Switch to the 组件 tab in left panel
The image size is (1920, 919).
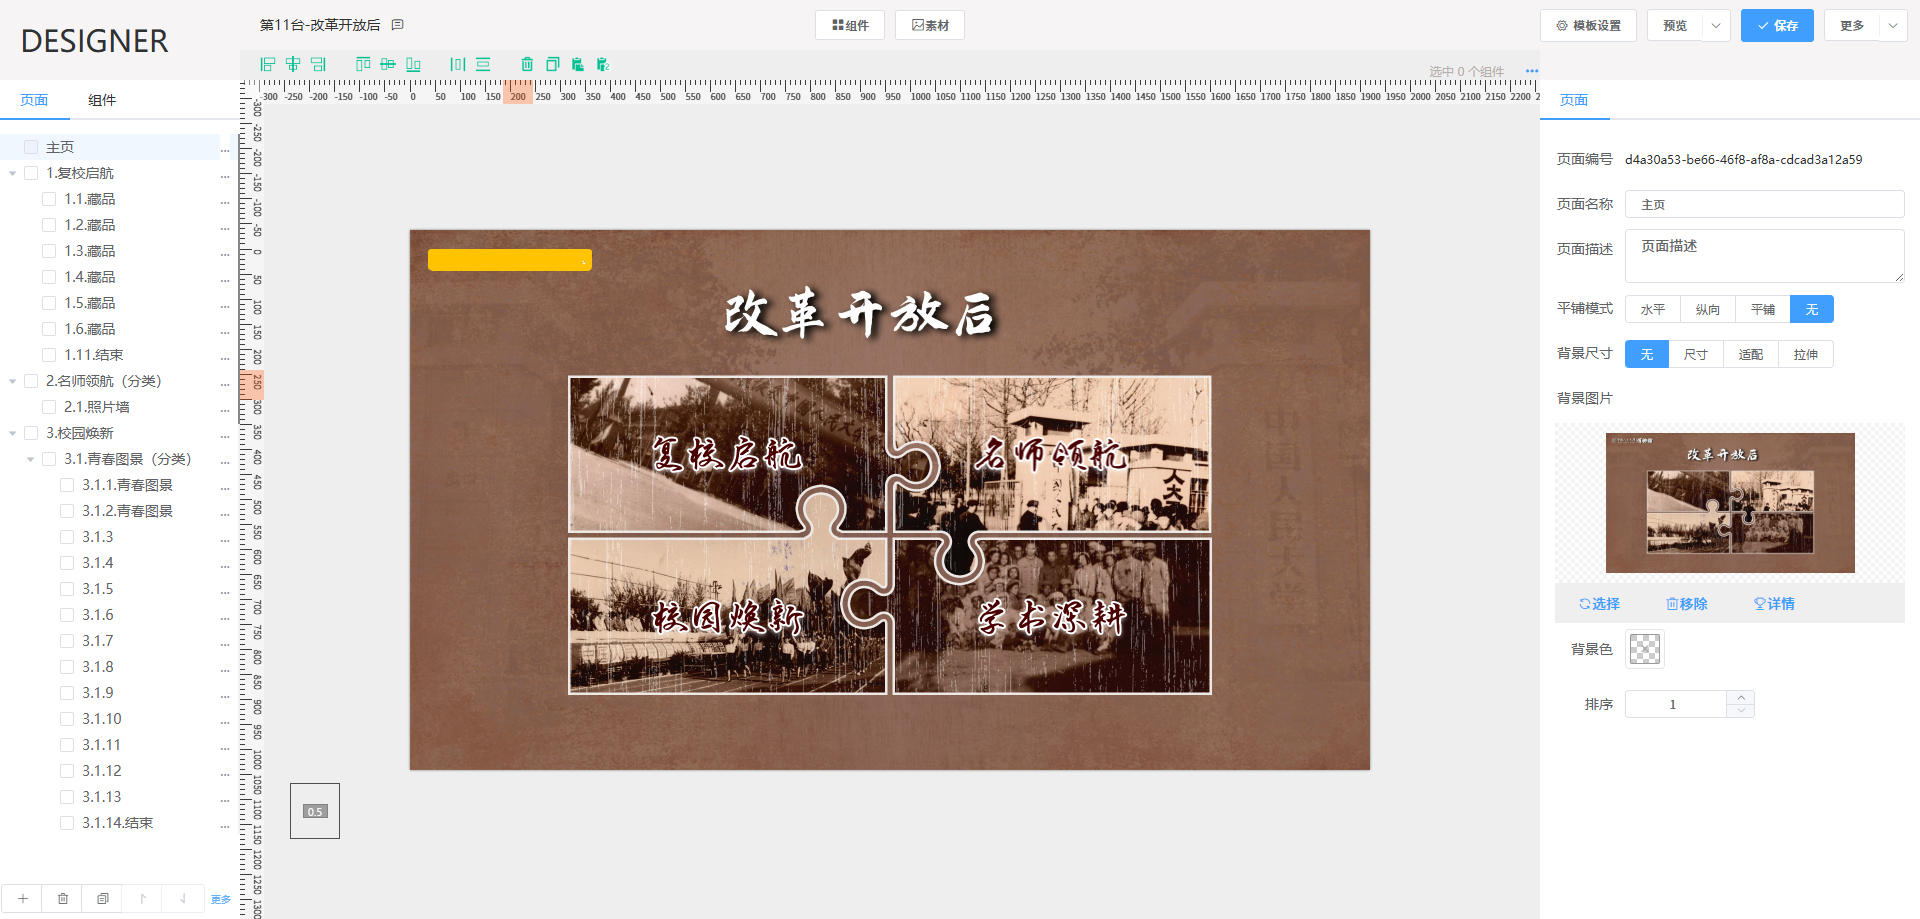(x=102, y=100)
